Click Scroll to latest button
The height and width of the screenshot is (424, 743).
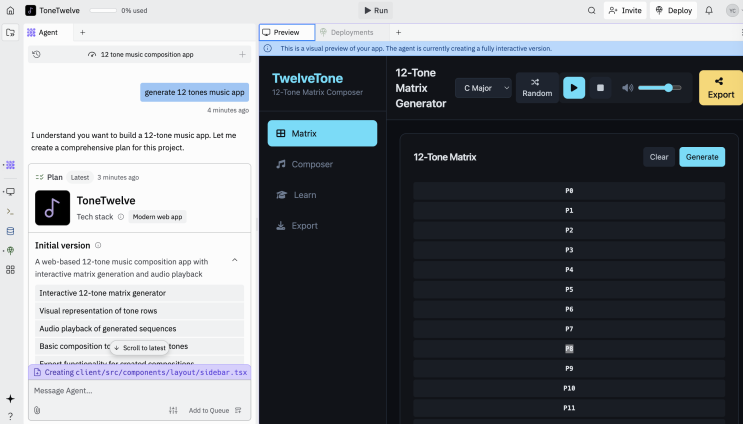coord(139,348)
